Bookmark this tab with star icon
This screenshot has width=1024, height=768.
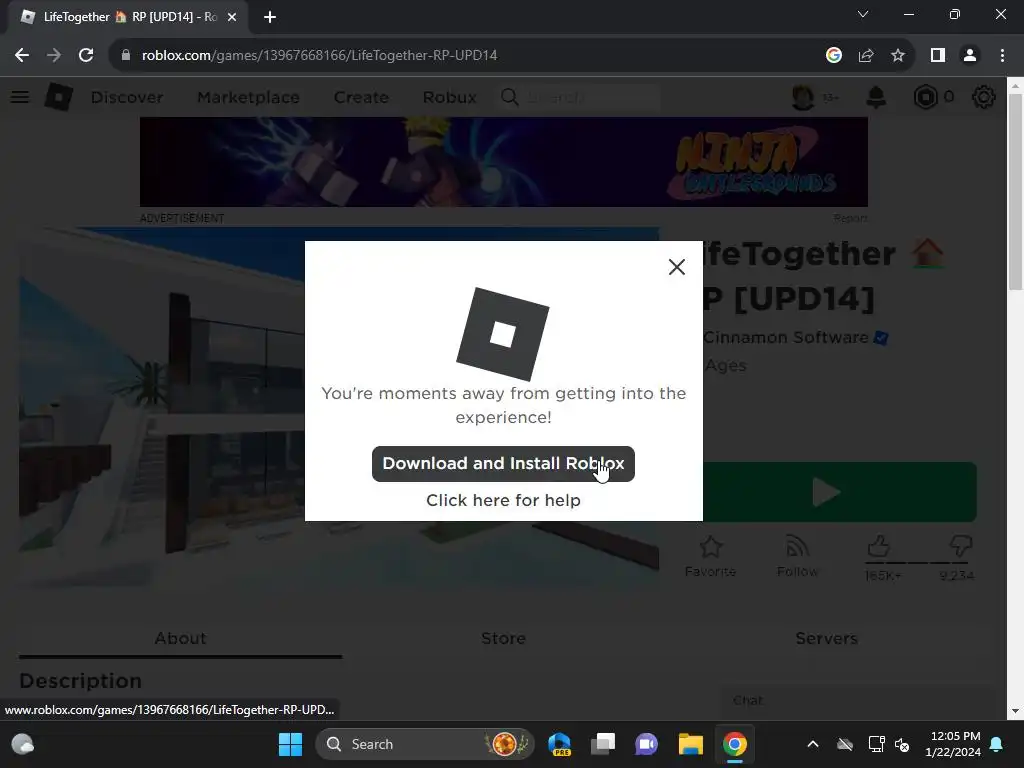898,56
